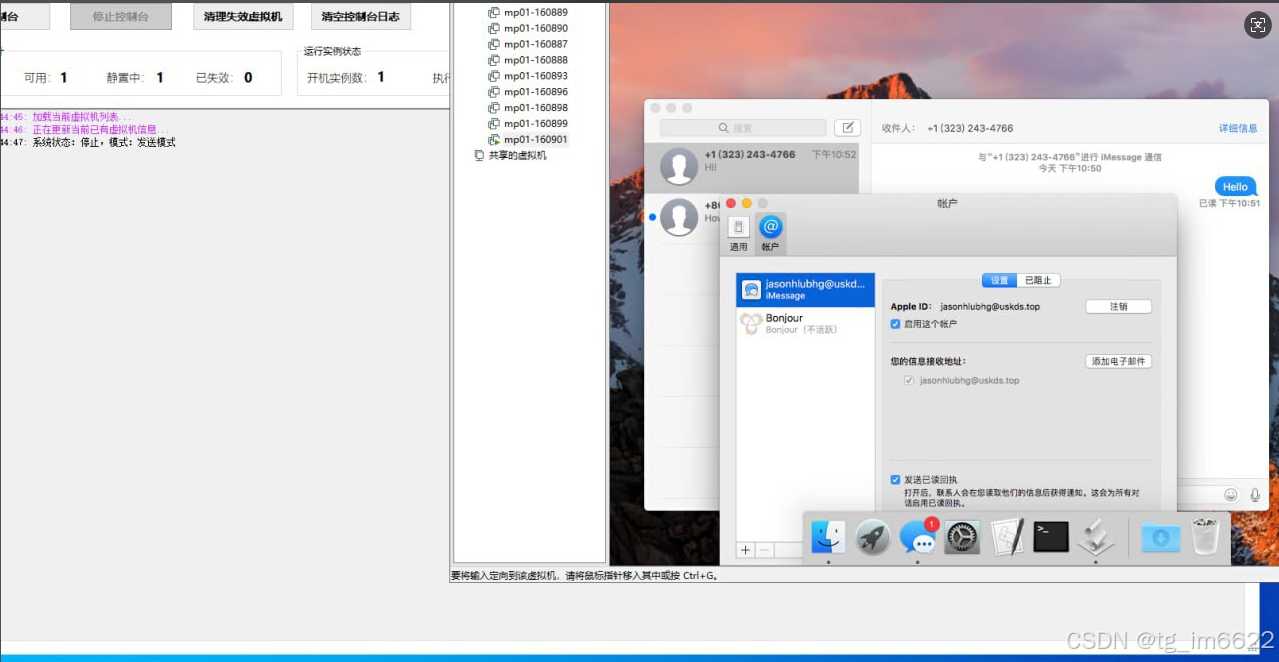Select the jasonhlubhg iMessage account row
This screenshot has height=662, width=1279.
tap(805, 290)
